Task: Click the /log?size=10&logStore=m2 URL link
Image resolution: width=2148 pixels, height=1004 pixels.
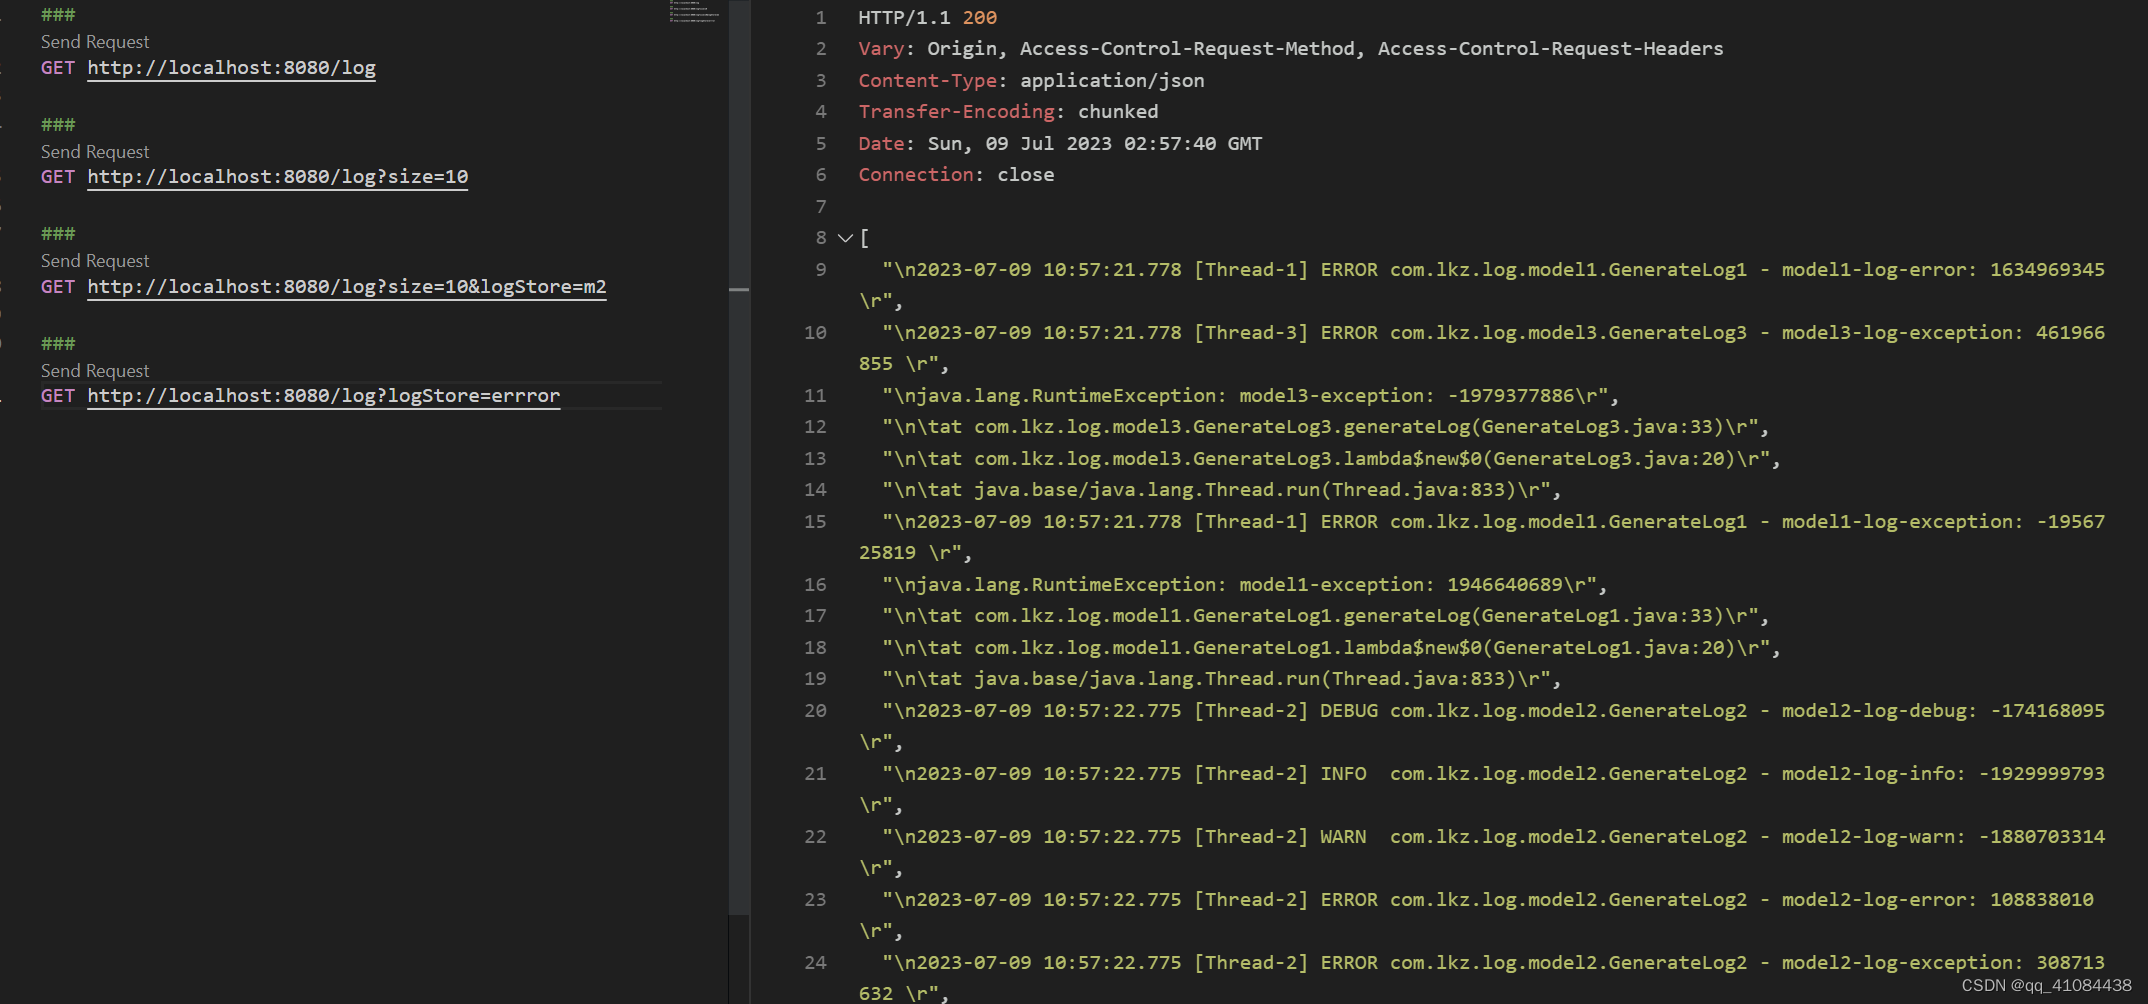Action: tap(346, 286)
